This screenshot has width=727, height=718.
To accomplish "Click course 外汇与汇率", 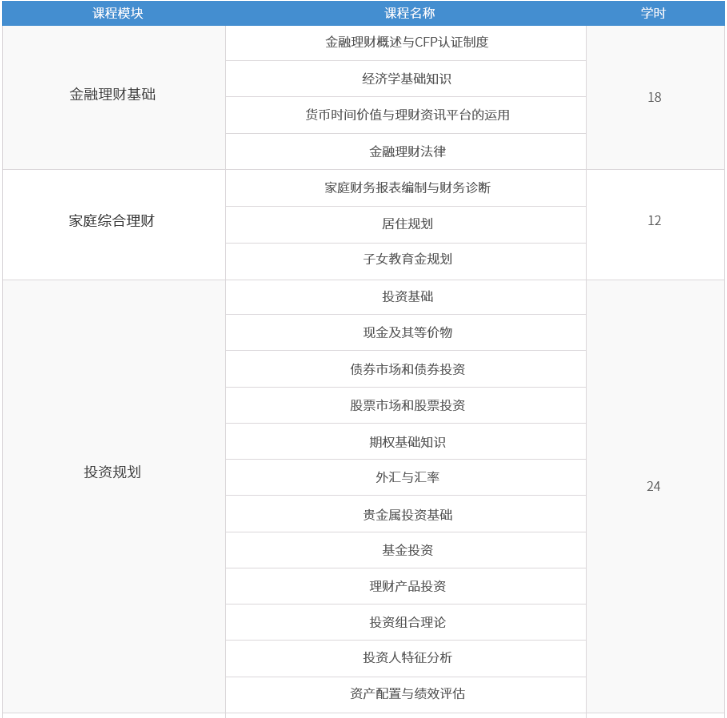I will pyautogui.click(x=407, y=477).
